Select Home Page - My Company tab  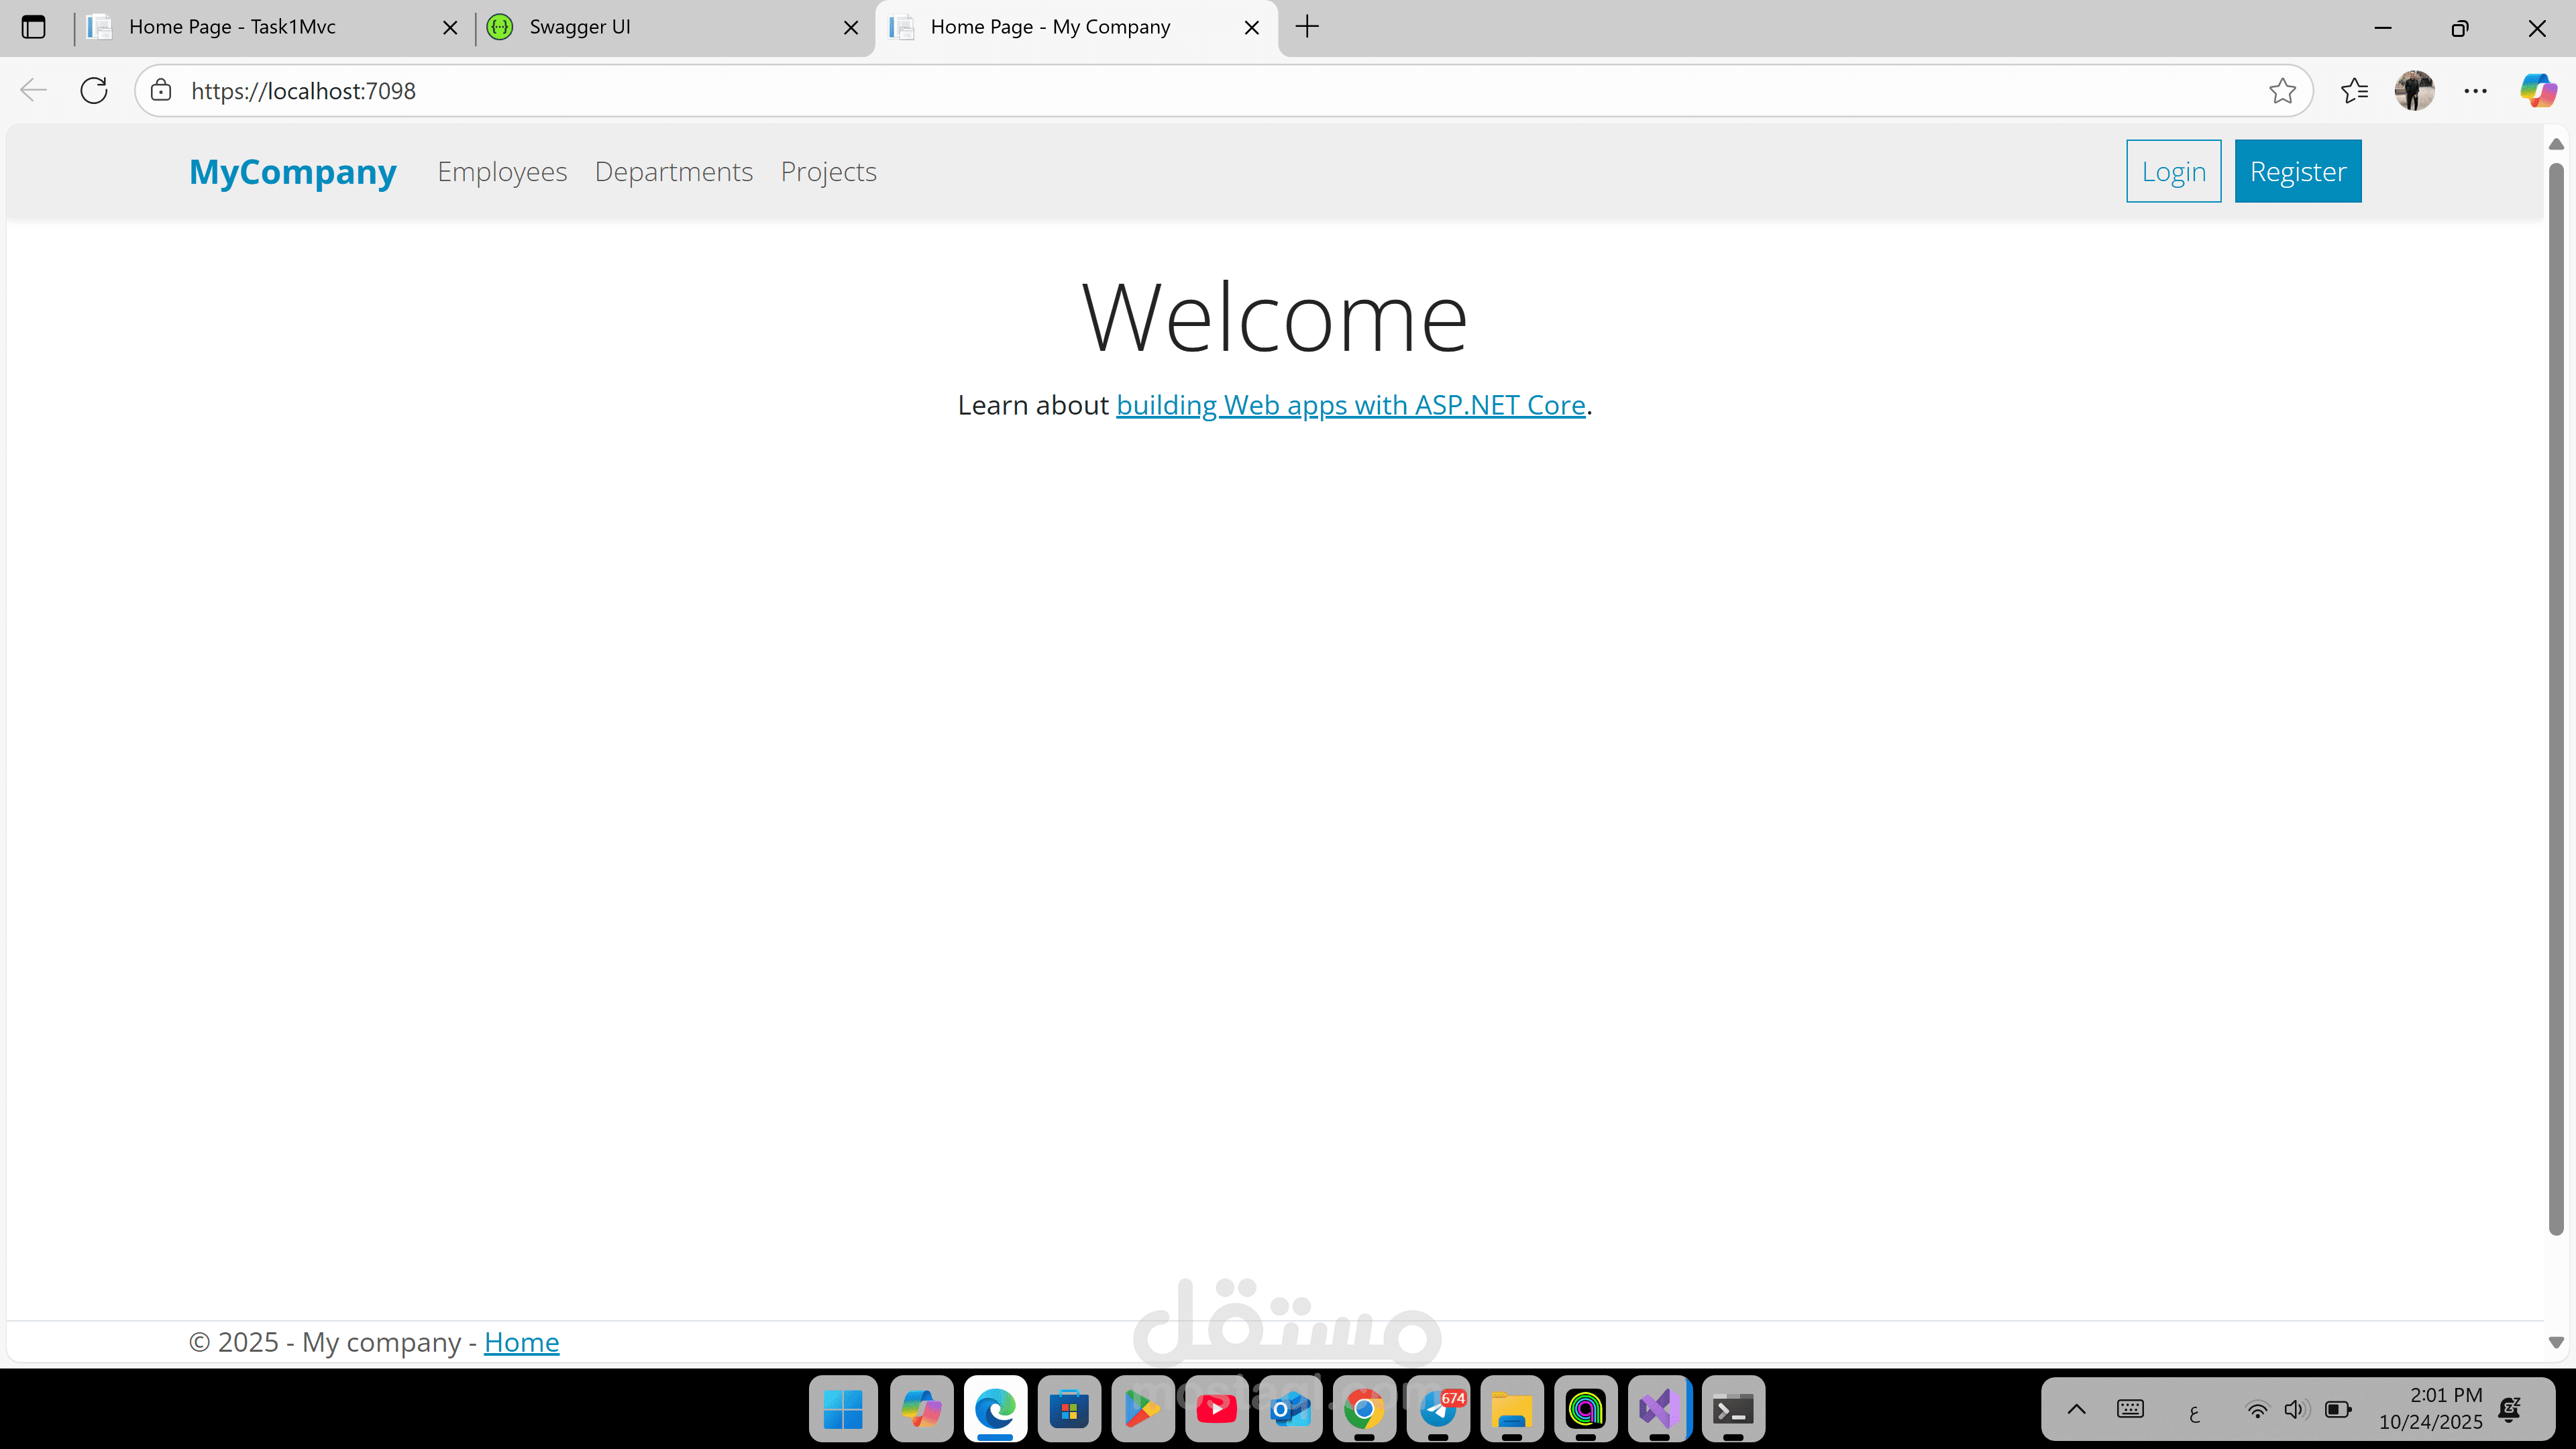pyautogui.click(x=1076, y=27)
